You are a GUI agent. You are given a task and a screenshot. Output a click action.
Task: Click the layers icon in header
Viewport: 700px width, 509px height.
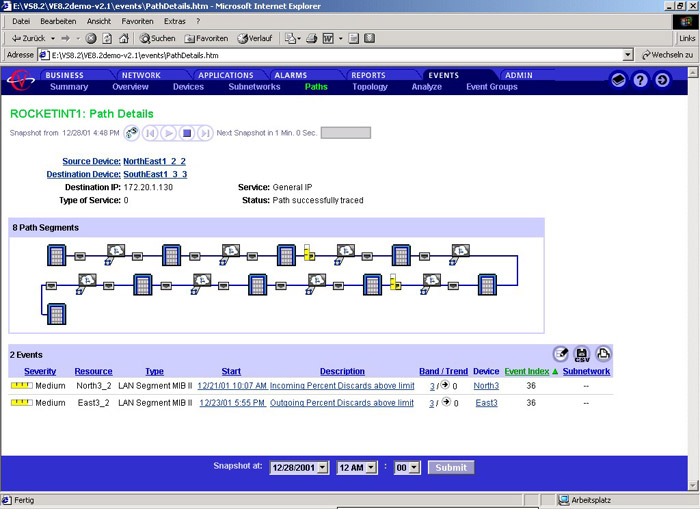[x=619, y=80]
